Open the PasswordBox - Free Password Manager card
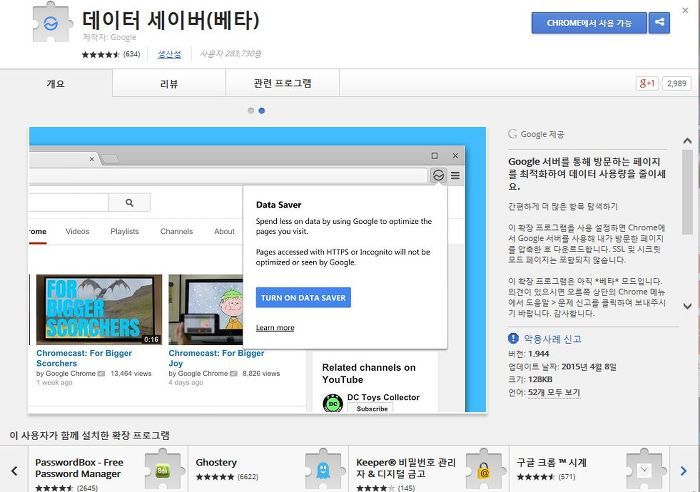Screen dimensions: 700x492 pyautogui.click(x=108, y=469)
